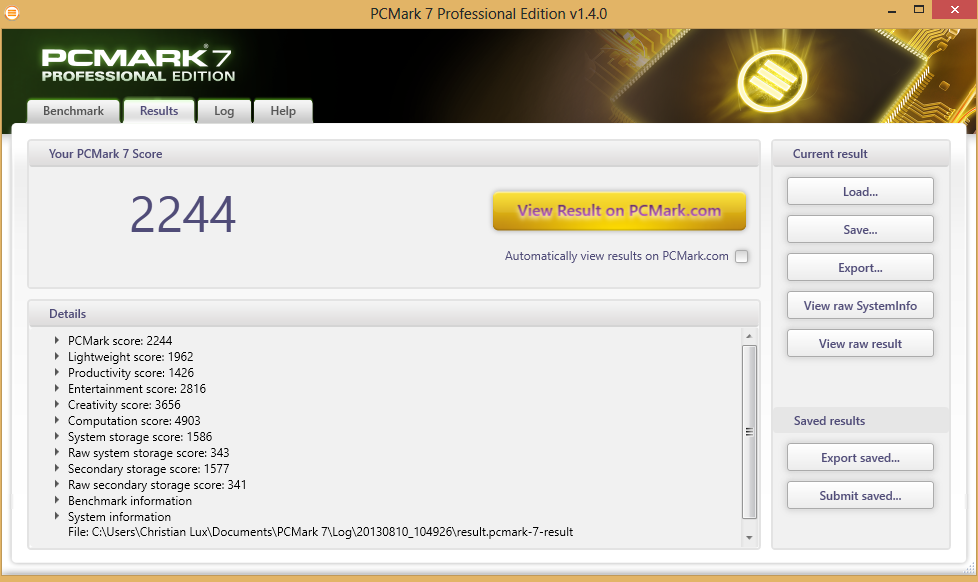Click 'Lightweight score: 1962' text
The width and height of the screenshot is (978, 582).
130,357
